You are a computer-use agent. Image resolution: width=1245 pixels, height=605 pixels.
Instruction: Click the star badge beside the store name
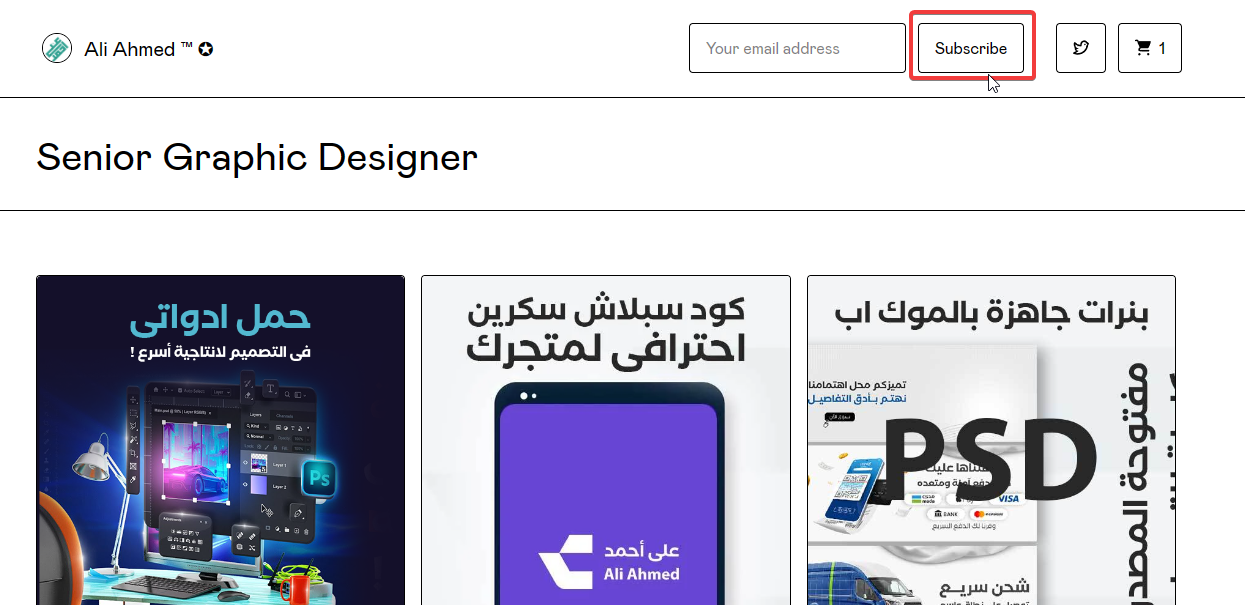pyautogui.click(x=205, y=47)
